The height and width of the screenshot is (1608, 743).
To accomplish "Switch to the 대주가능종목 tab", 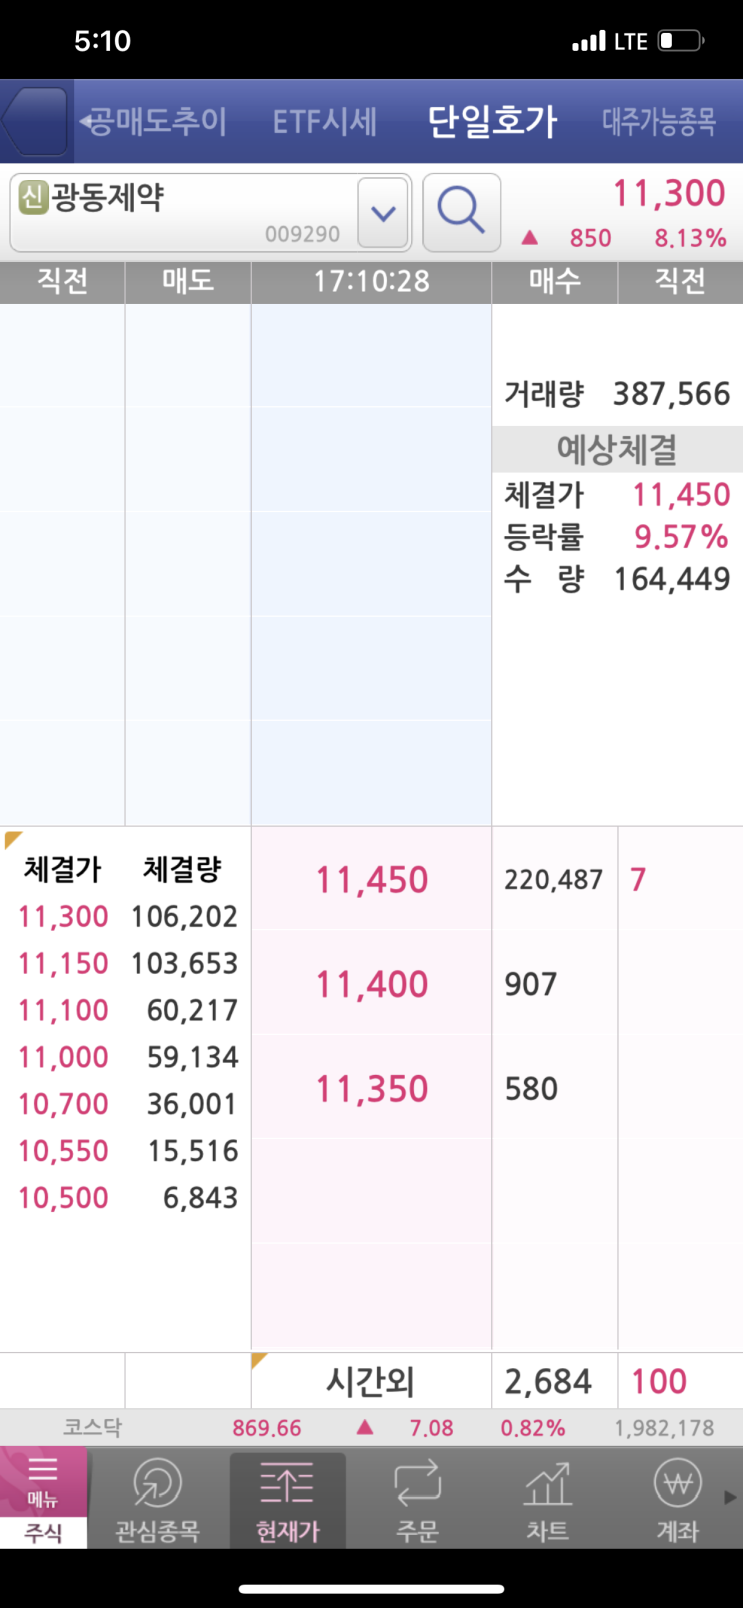I will click(659, 122).
